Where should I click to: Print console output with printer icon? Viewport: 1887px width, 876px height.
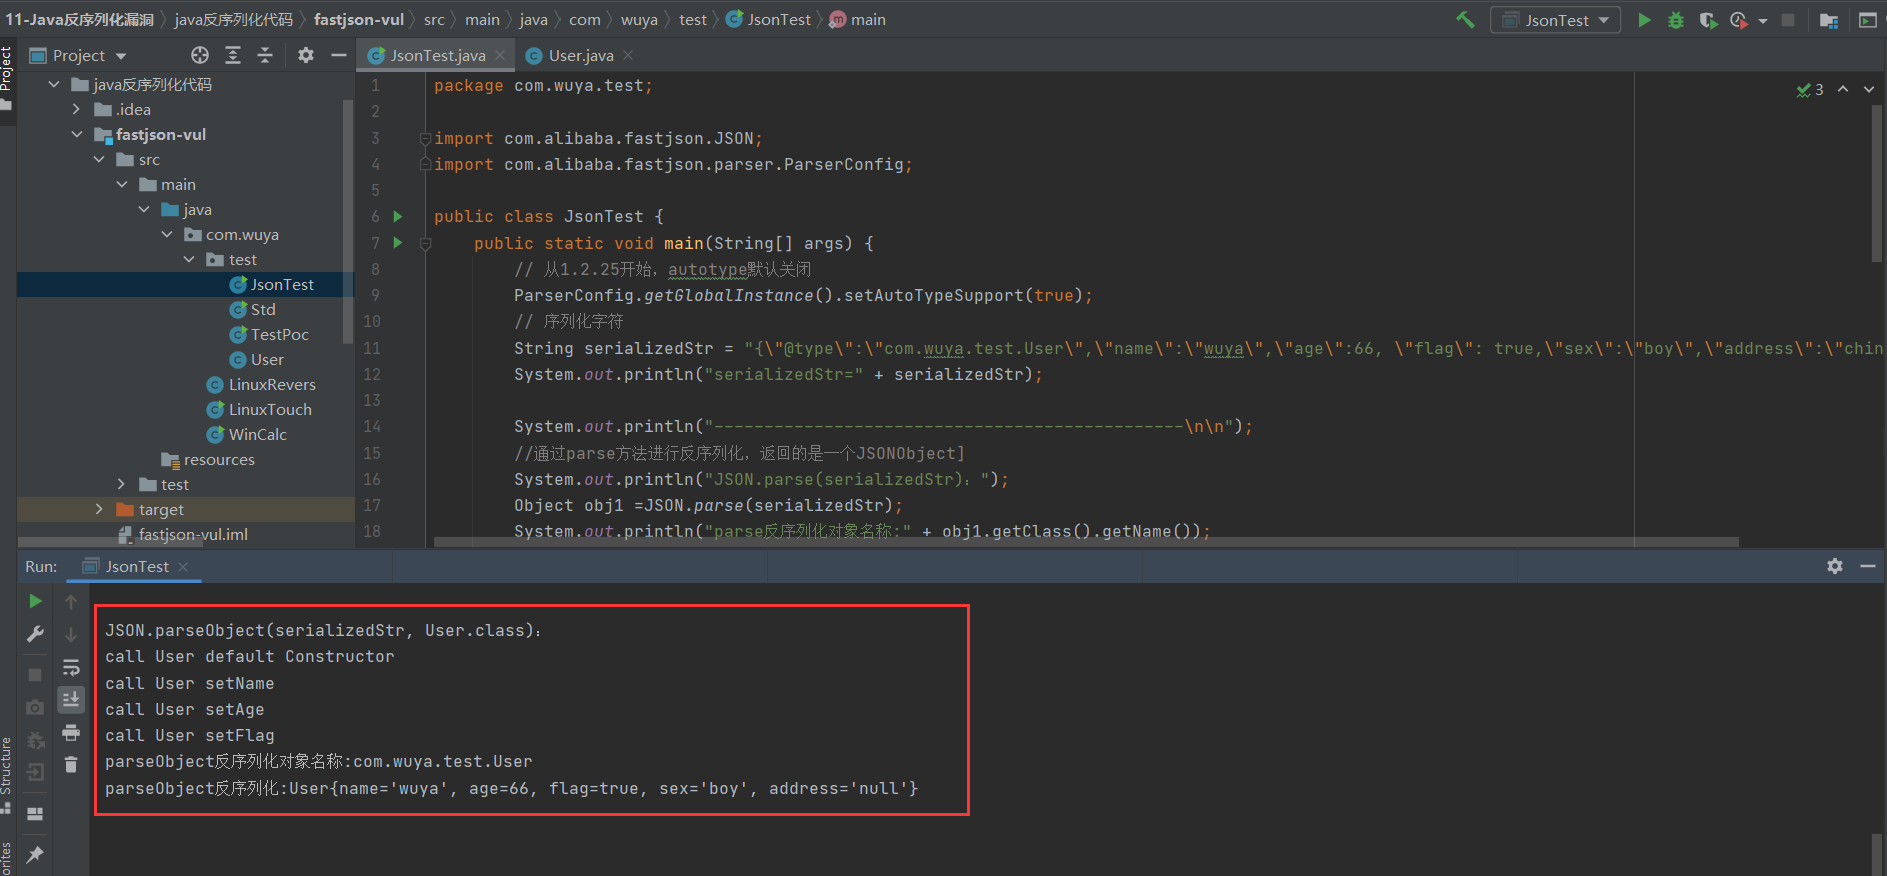pos(71,733)
